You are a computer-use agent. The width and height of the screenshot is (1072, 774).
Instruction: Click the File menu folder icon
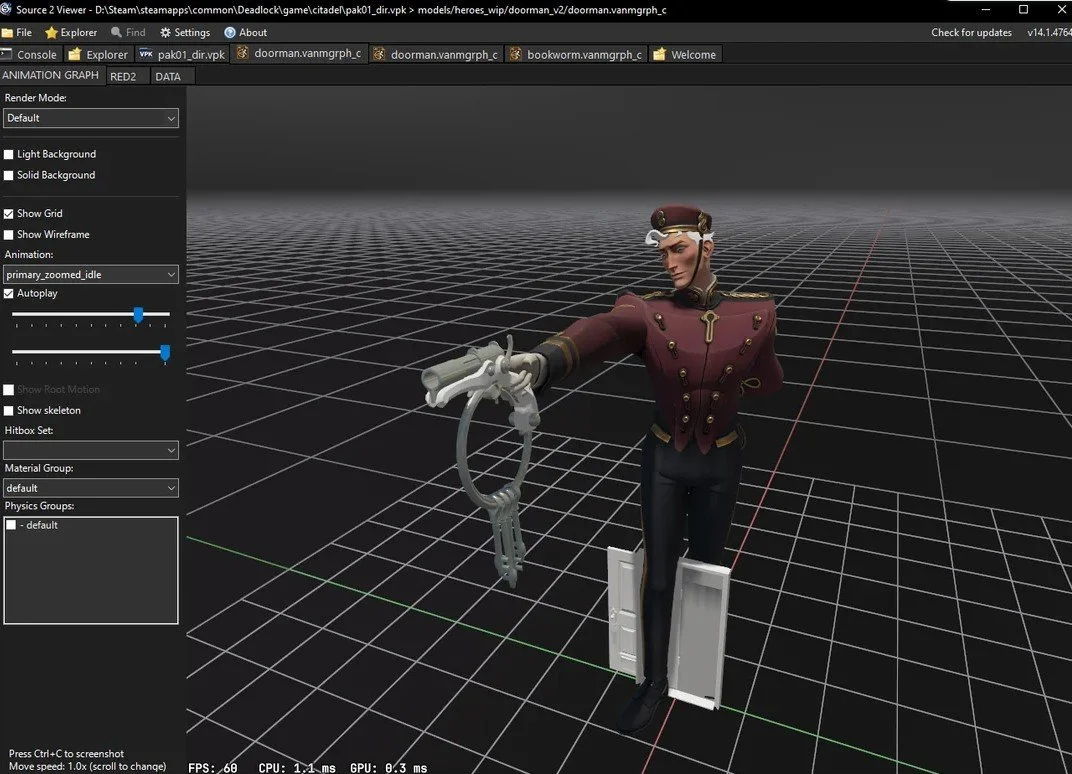pos(7,33)
